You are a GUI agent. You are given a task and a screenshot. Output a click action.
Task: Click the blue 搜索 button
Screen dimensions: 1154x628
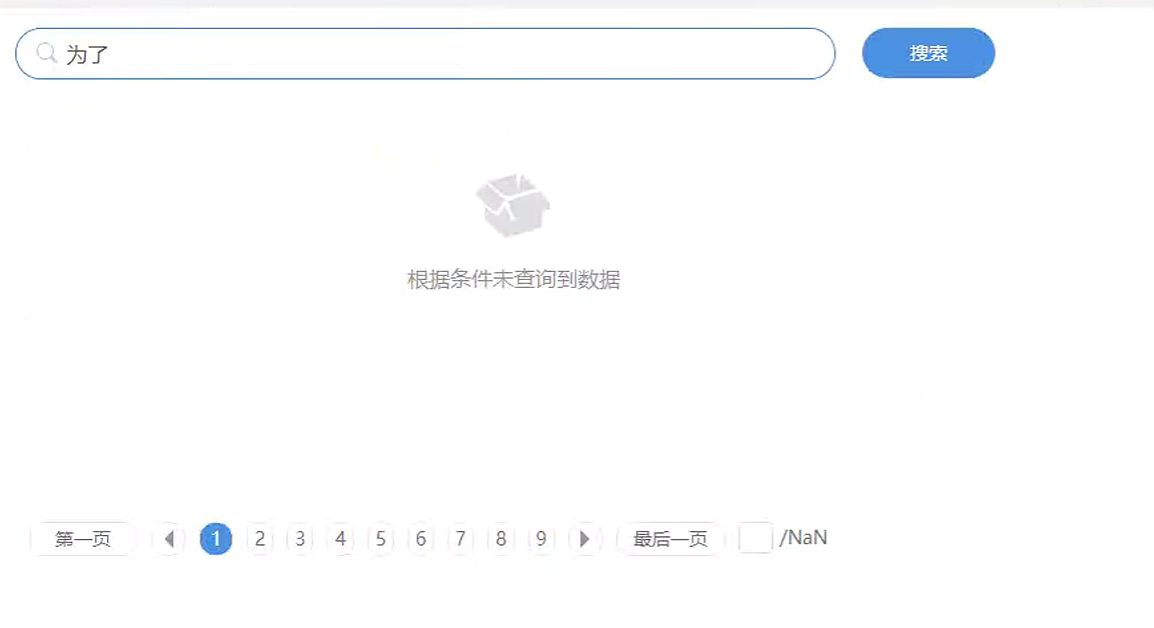pos(928,53)
